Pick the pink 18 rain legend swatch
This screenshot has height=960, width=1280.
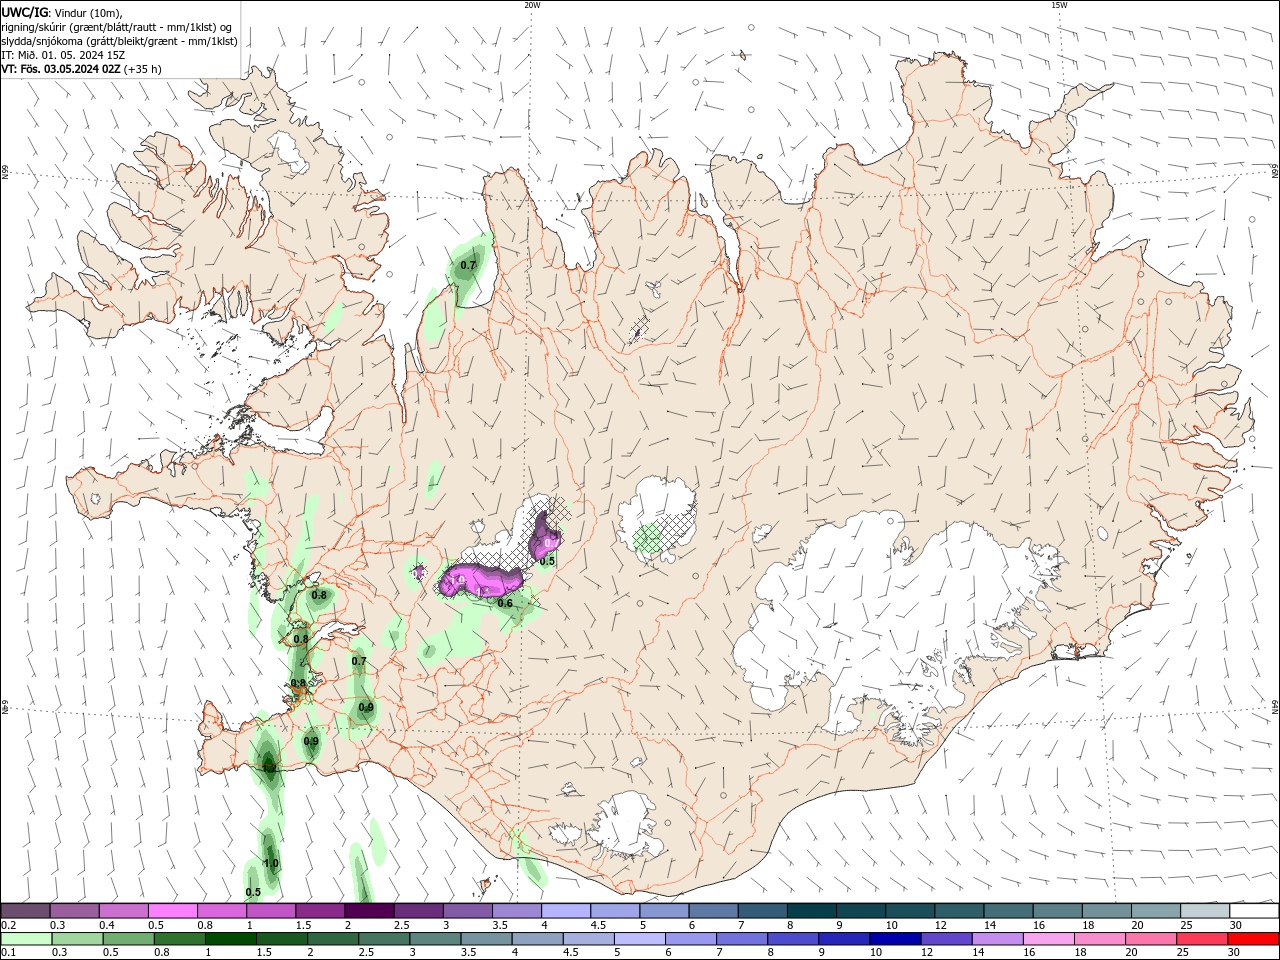1099,939
